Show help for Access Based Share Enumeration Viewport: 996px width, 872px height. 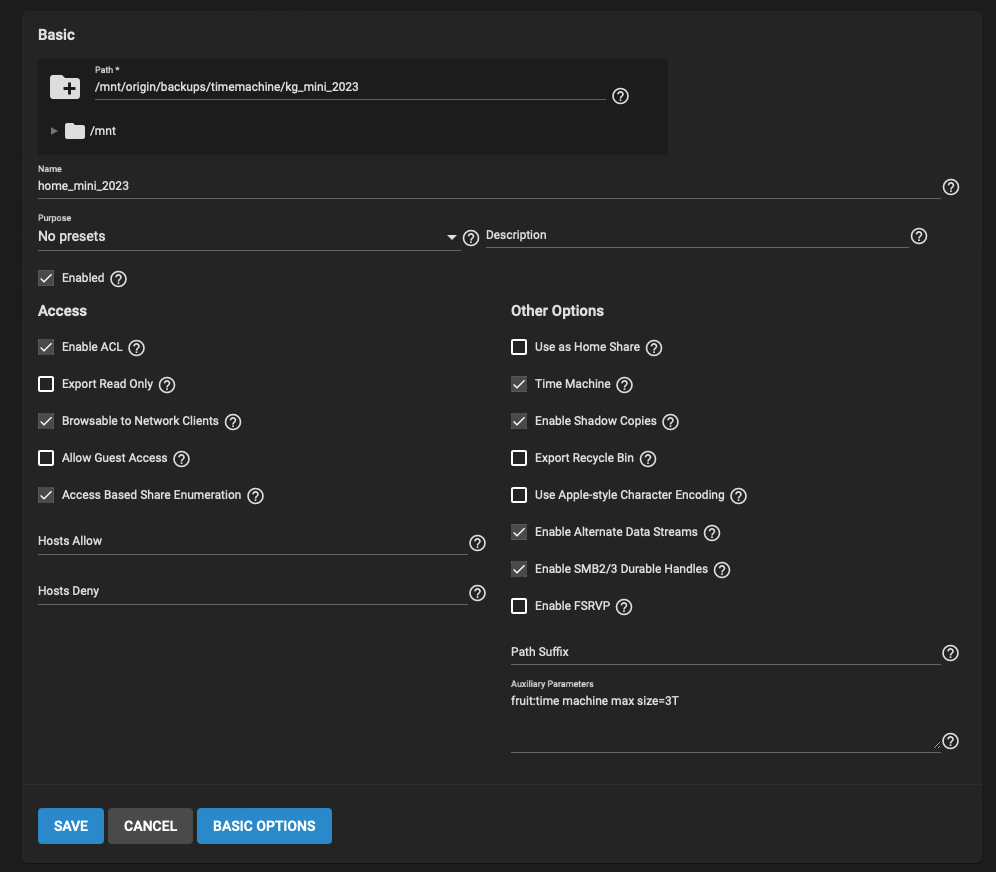click(255, 495)
